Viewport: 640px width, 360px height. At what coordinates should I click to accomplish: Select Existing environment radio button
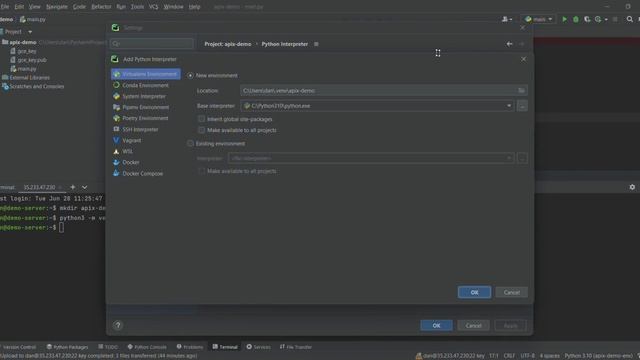coord(191,144)
